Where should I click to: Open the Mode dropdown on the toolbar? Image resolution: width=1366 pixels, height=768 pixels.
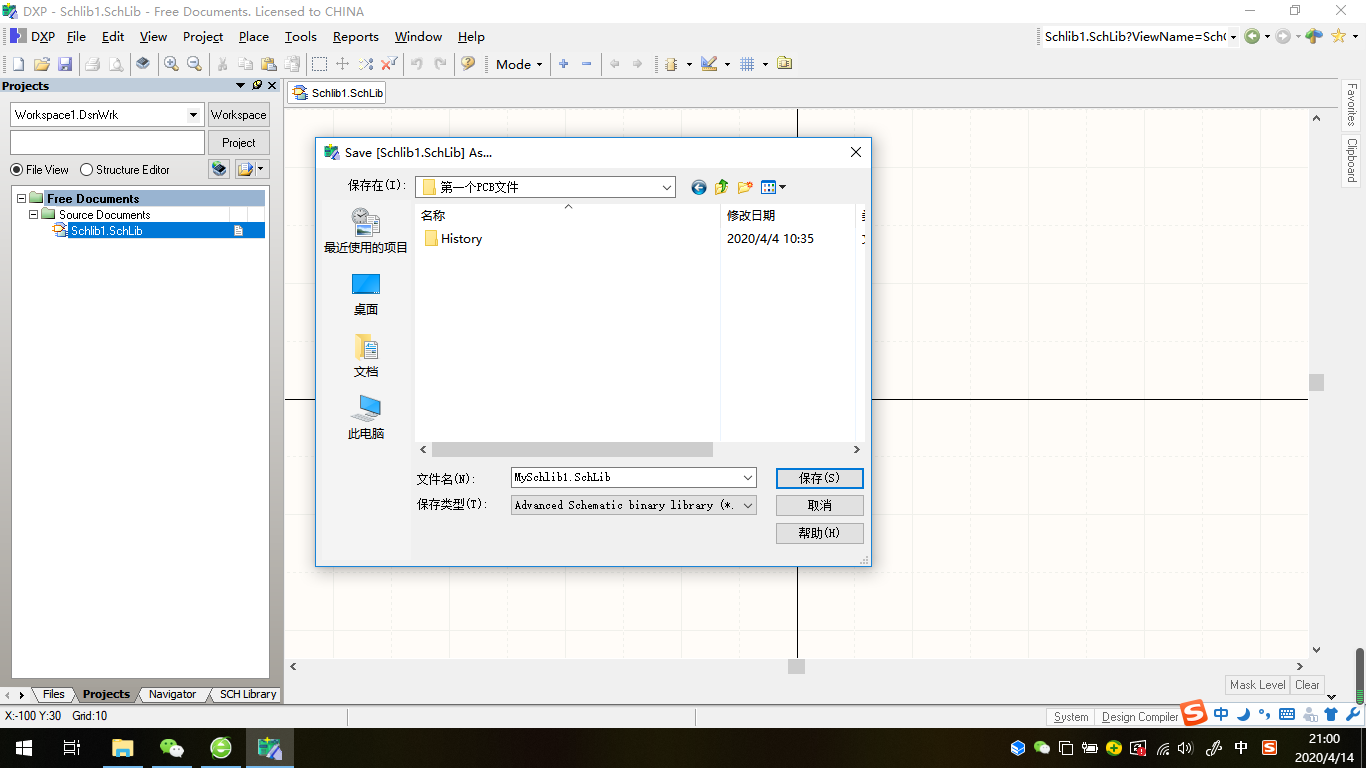(517, 63)
